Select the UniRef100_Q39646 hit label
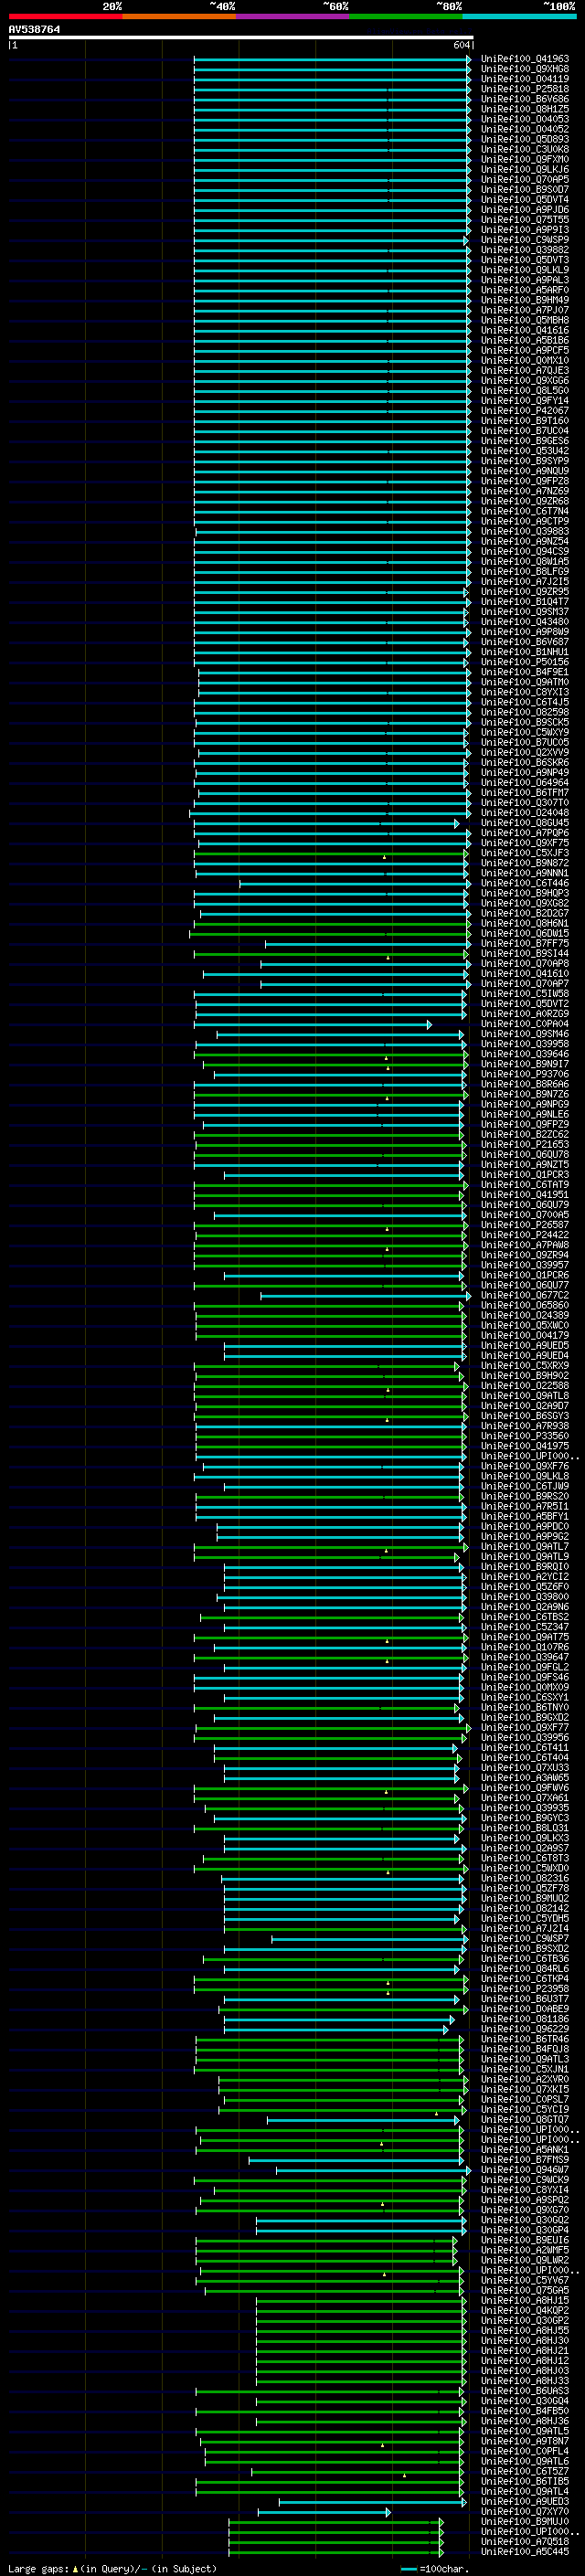 point(525,1054)
